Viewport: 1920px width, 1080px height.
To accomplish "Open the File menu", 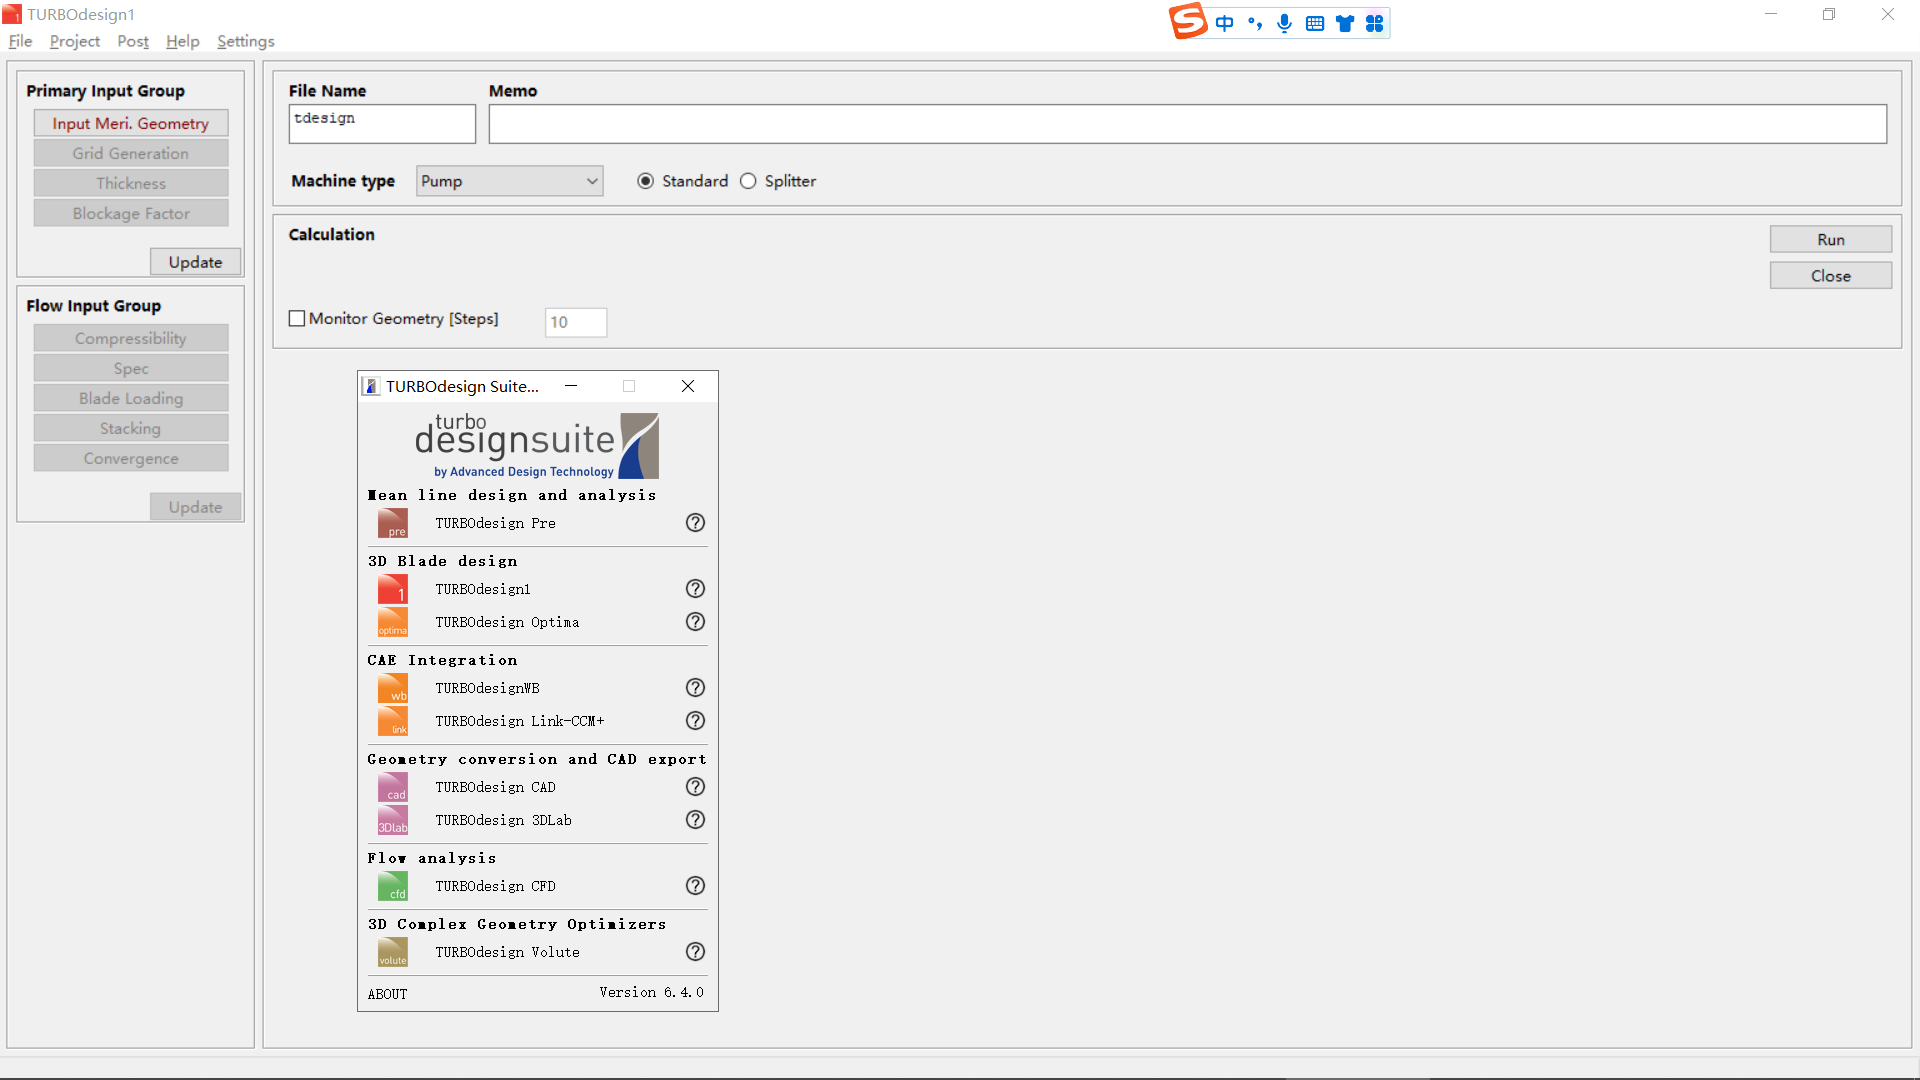I will pos(20,41).
